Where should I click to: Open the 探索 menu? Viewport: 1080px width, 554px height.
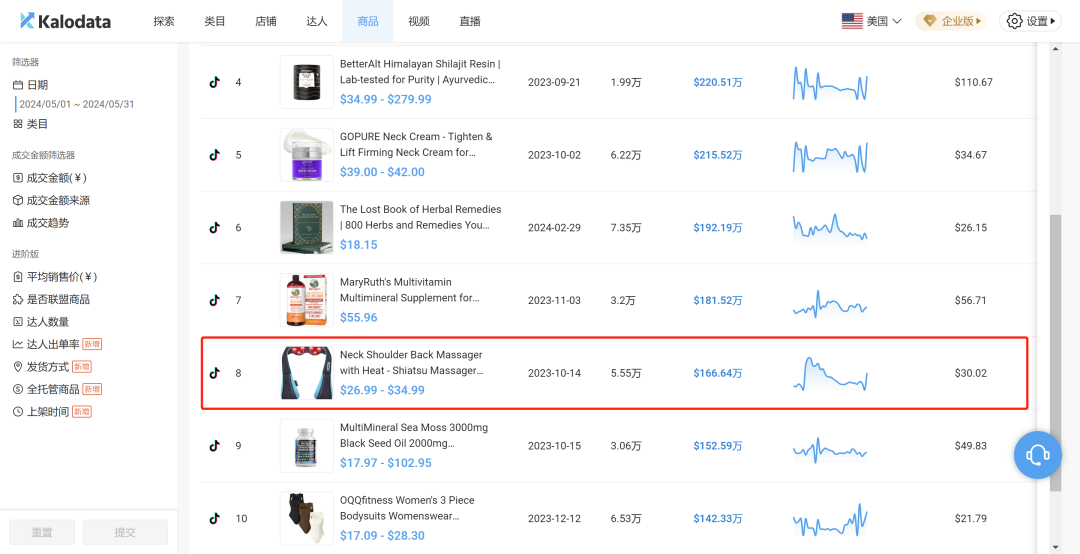[164, 21]
